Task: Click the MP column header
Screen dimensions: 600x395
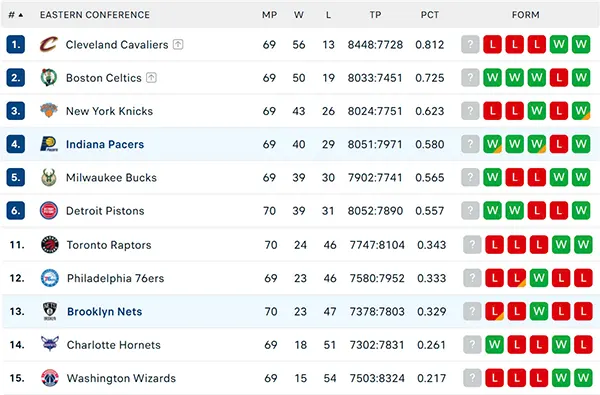Action: pyautogui.click(x=269, y=15)
